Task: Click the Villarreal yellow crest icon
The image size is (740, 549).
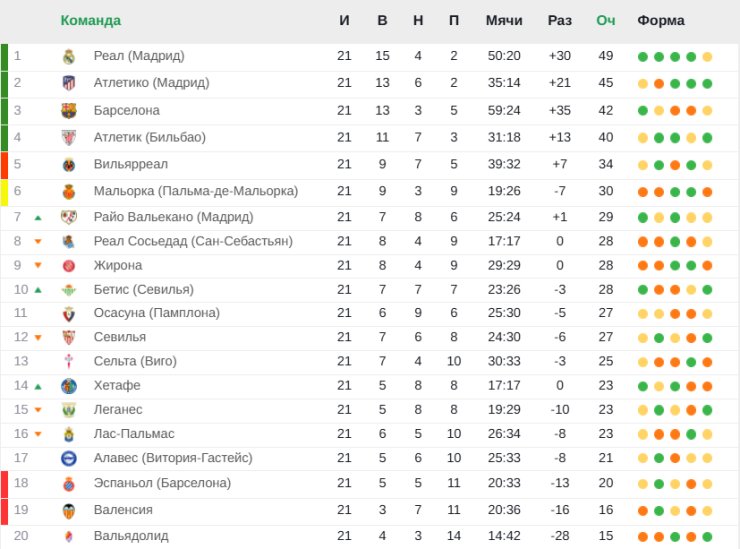Action: coord(69,165)
